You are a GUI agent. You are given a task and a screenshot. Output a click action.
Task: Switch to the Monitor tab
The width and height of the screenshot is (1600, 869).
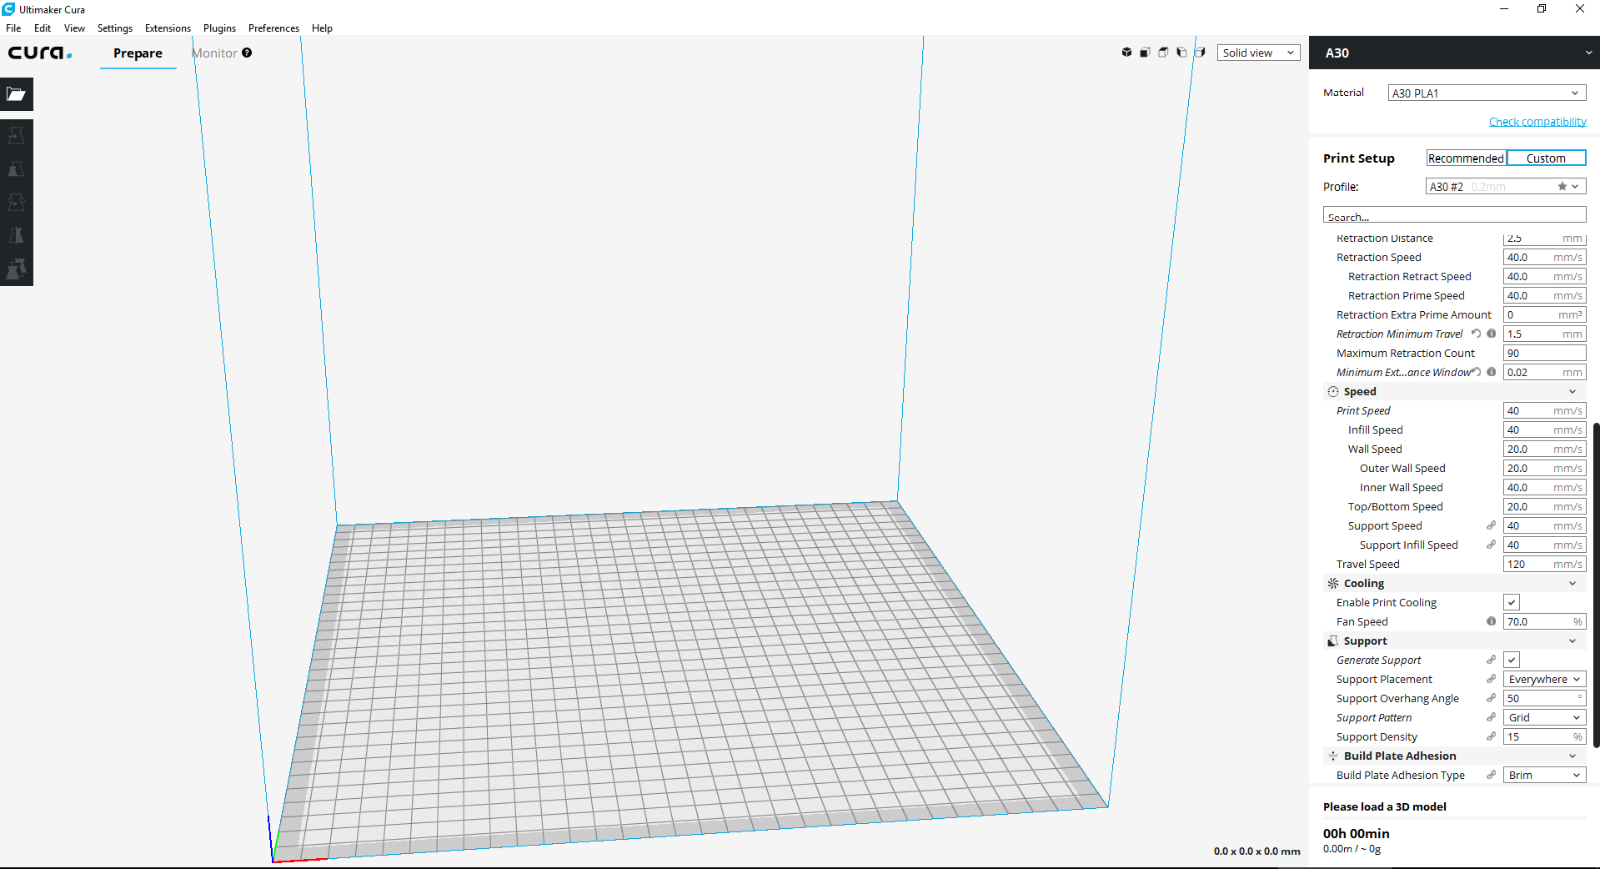tap(215, 53)
